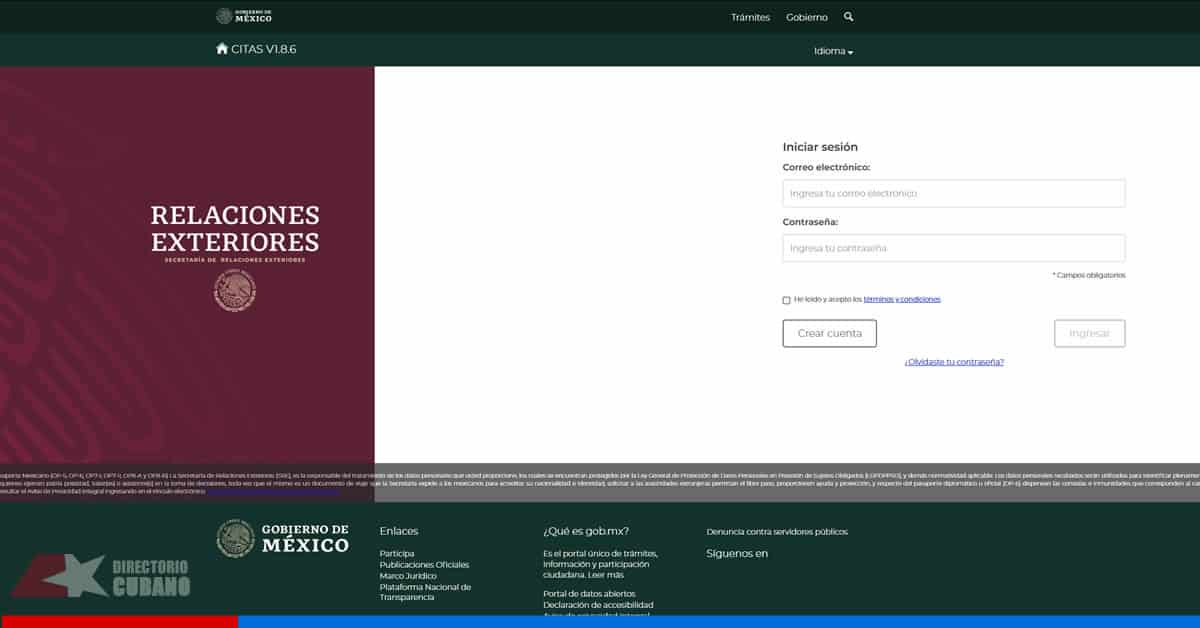Image resolution: width=1200 pixels, height=628 pixels.
Task: Focus the Contraseña input field
Action: [954, 248]
